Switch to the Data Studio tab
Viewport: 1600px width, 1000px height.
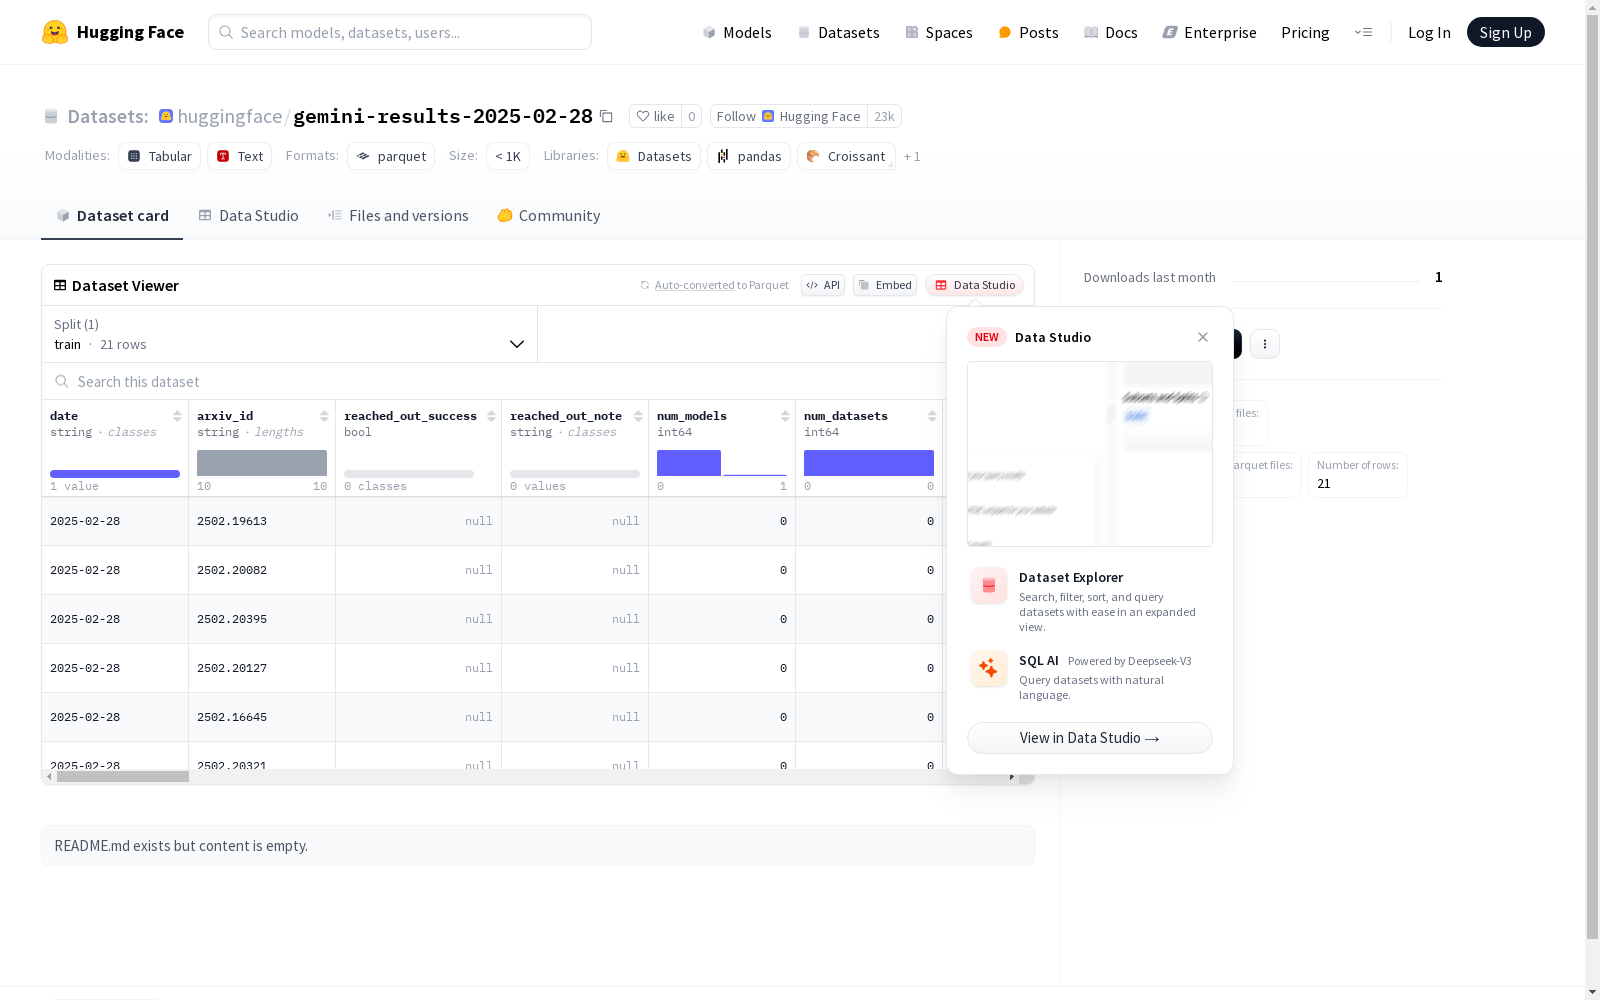248,216
